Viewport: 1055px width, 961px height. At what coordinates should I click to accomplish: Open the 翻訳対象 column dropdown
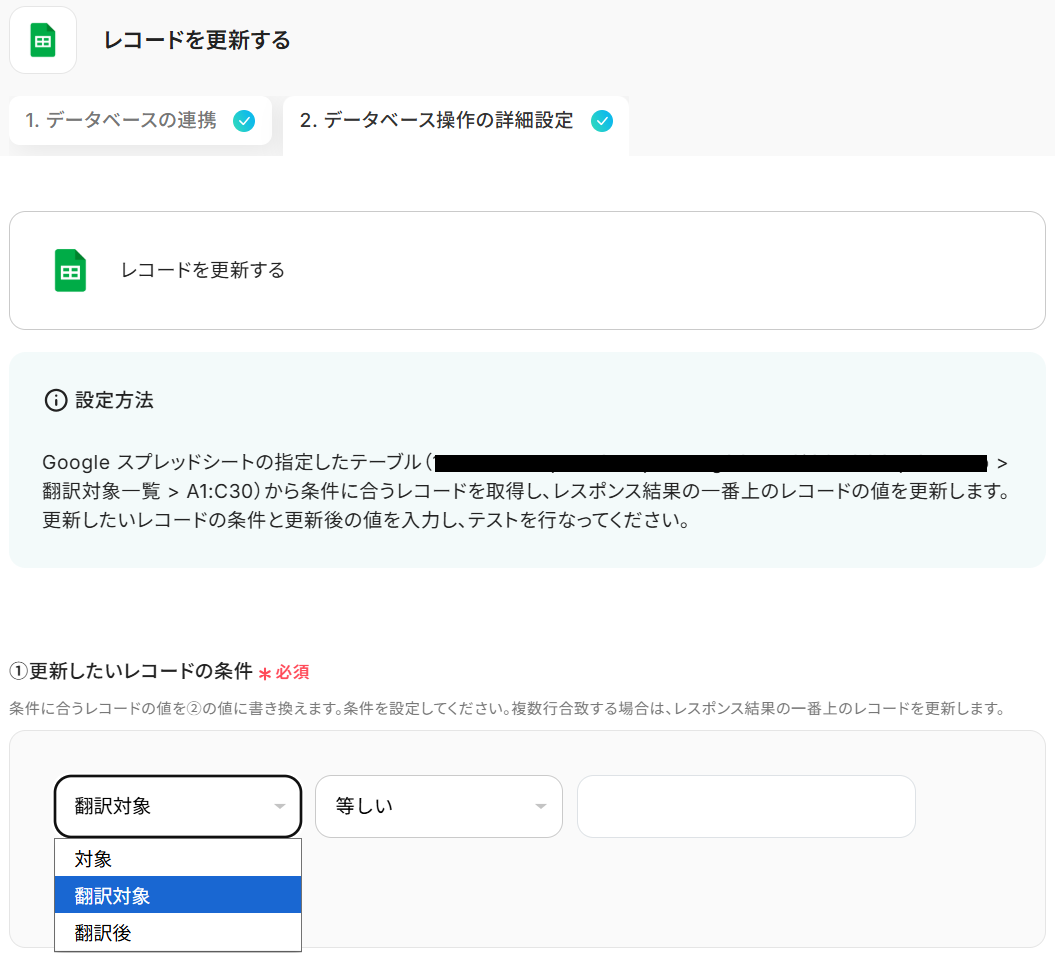[178, 806]
